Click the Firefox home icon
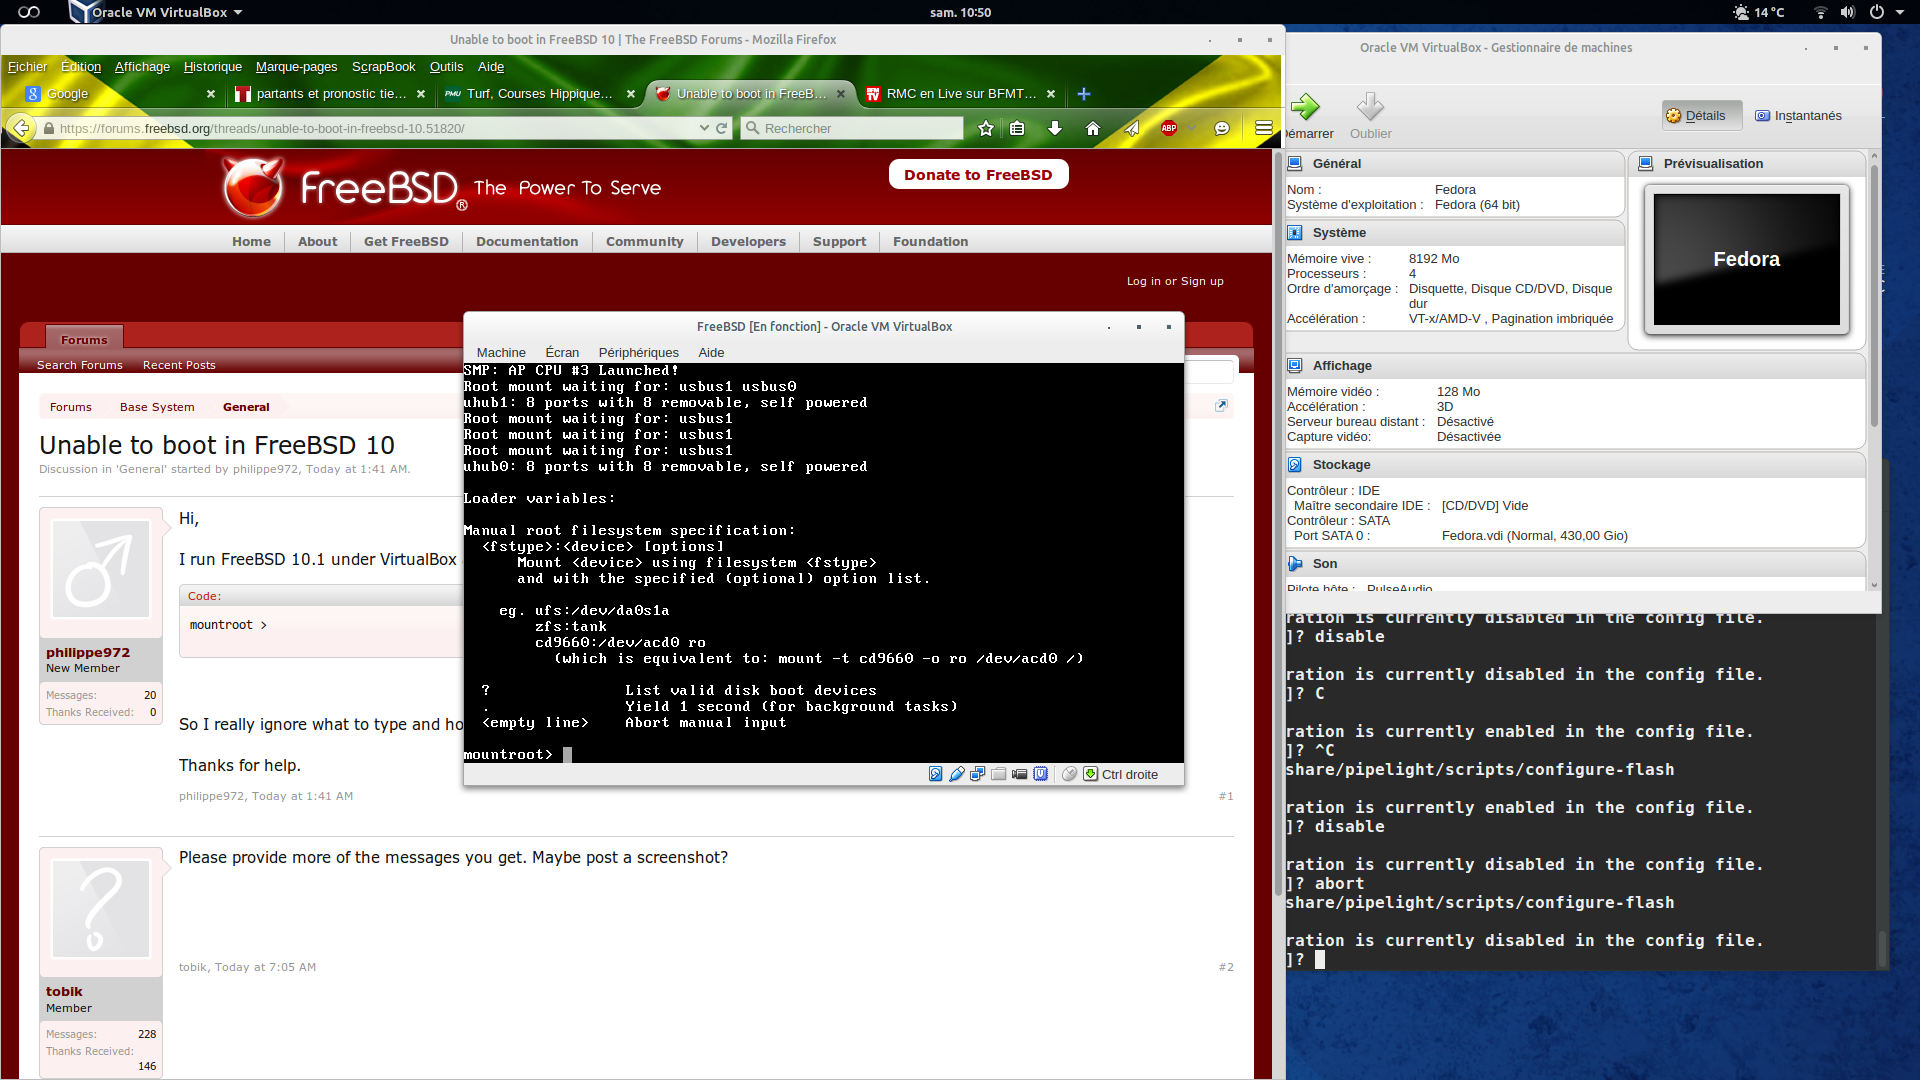Image resolution: width=1920 pixels, height=1080 pixels. point(1092,128)
